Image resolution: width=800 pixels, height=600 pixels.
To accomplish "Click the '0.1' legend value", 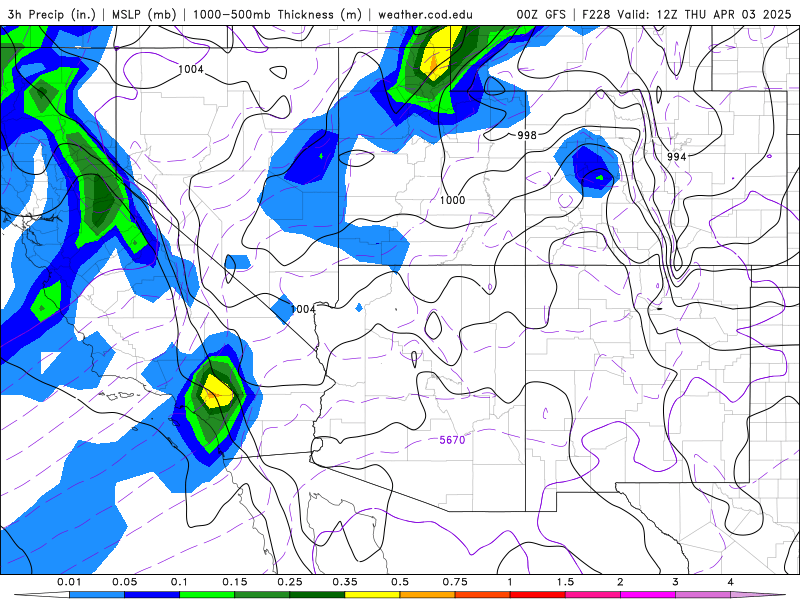I will pos(179,582).
